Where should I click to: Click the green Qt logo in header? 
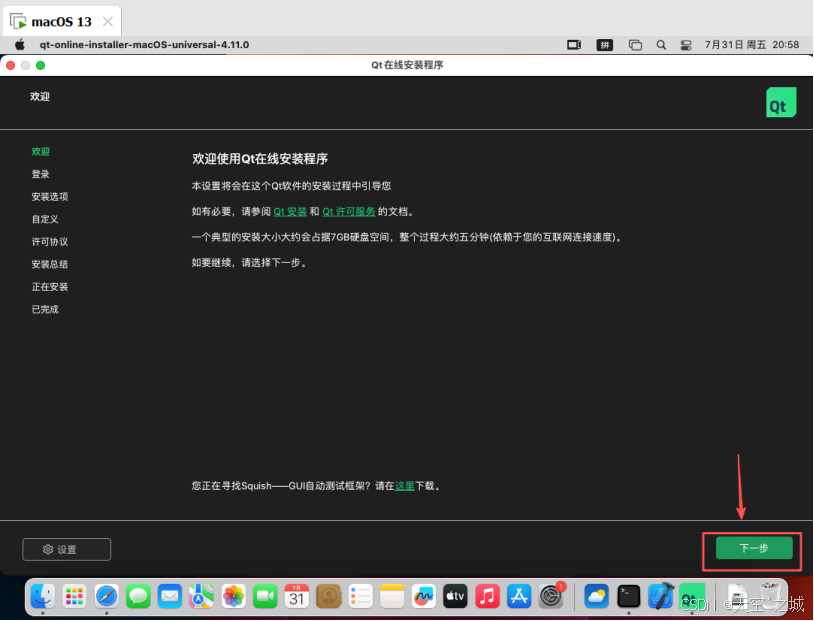[781, 102]
